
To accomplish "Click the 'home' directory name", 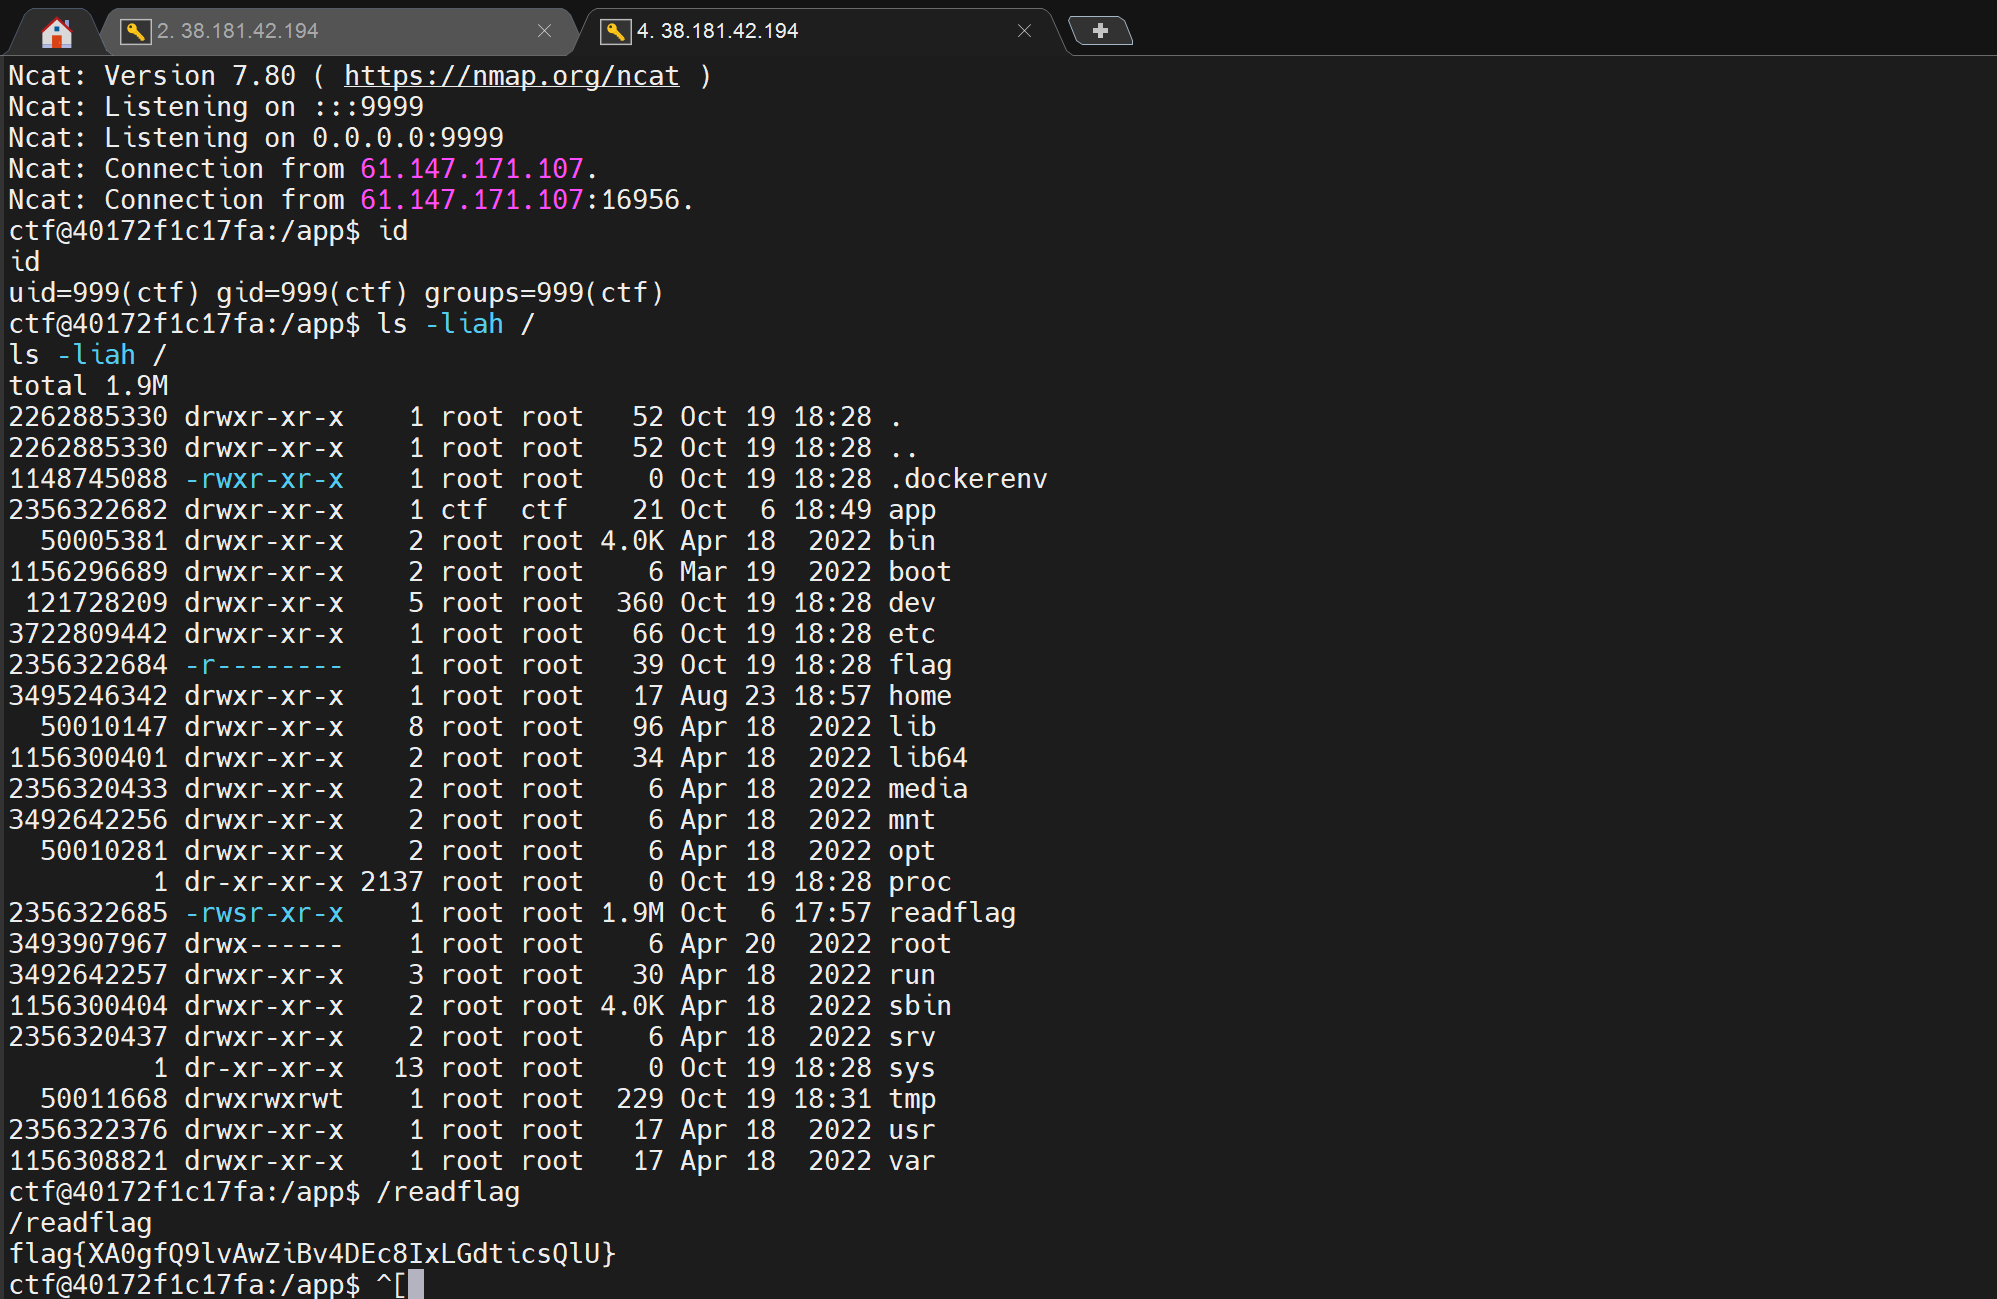I will click(x=920, y=696).
